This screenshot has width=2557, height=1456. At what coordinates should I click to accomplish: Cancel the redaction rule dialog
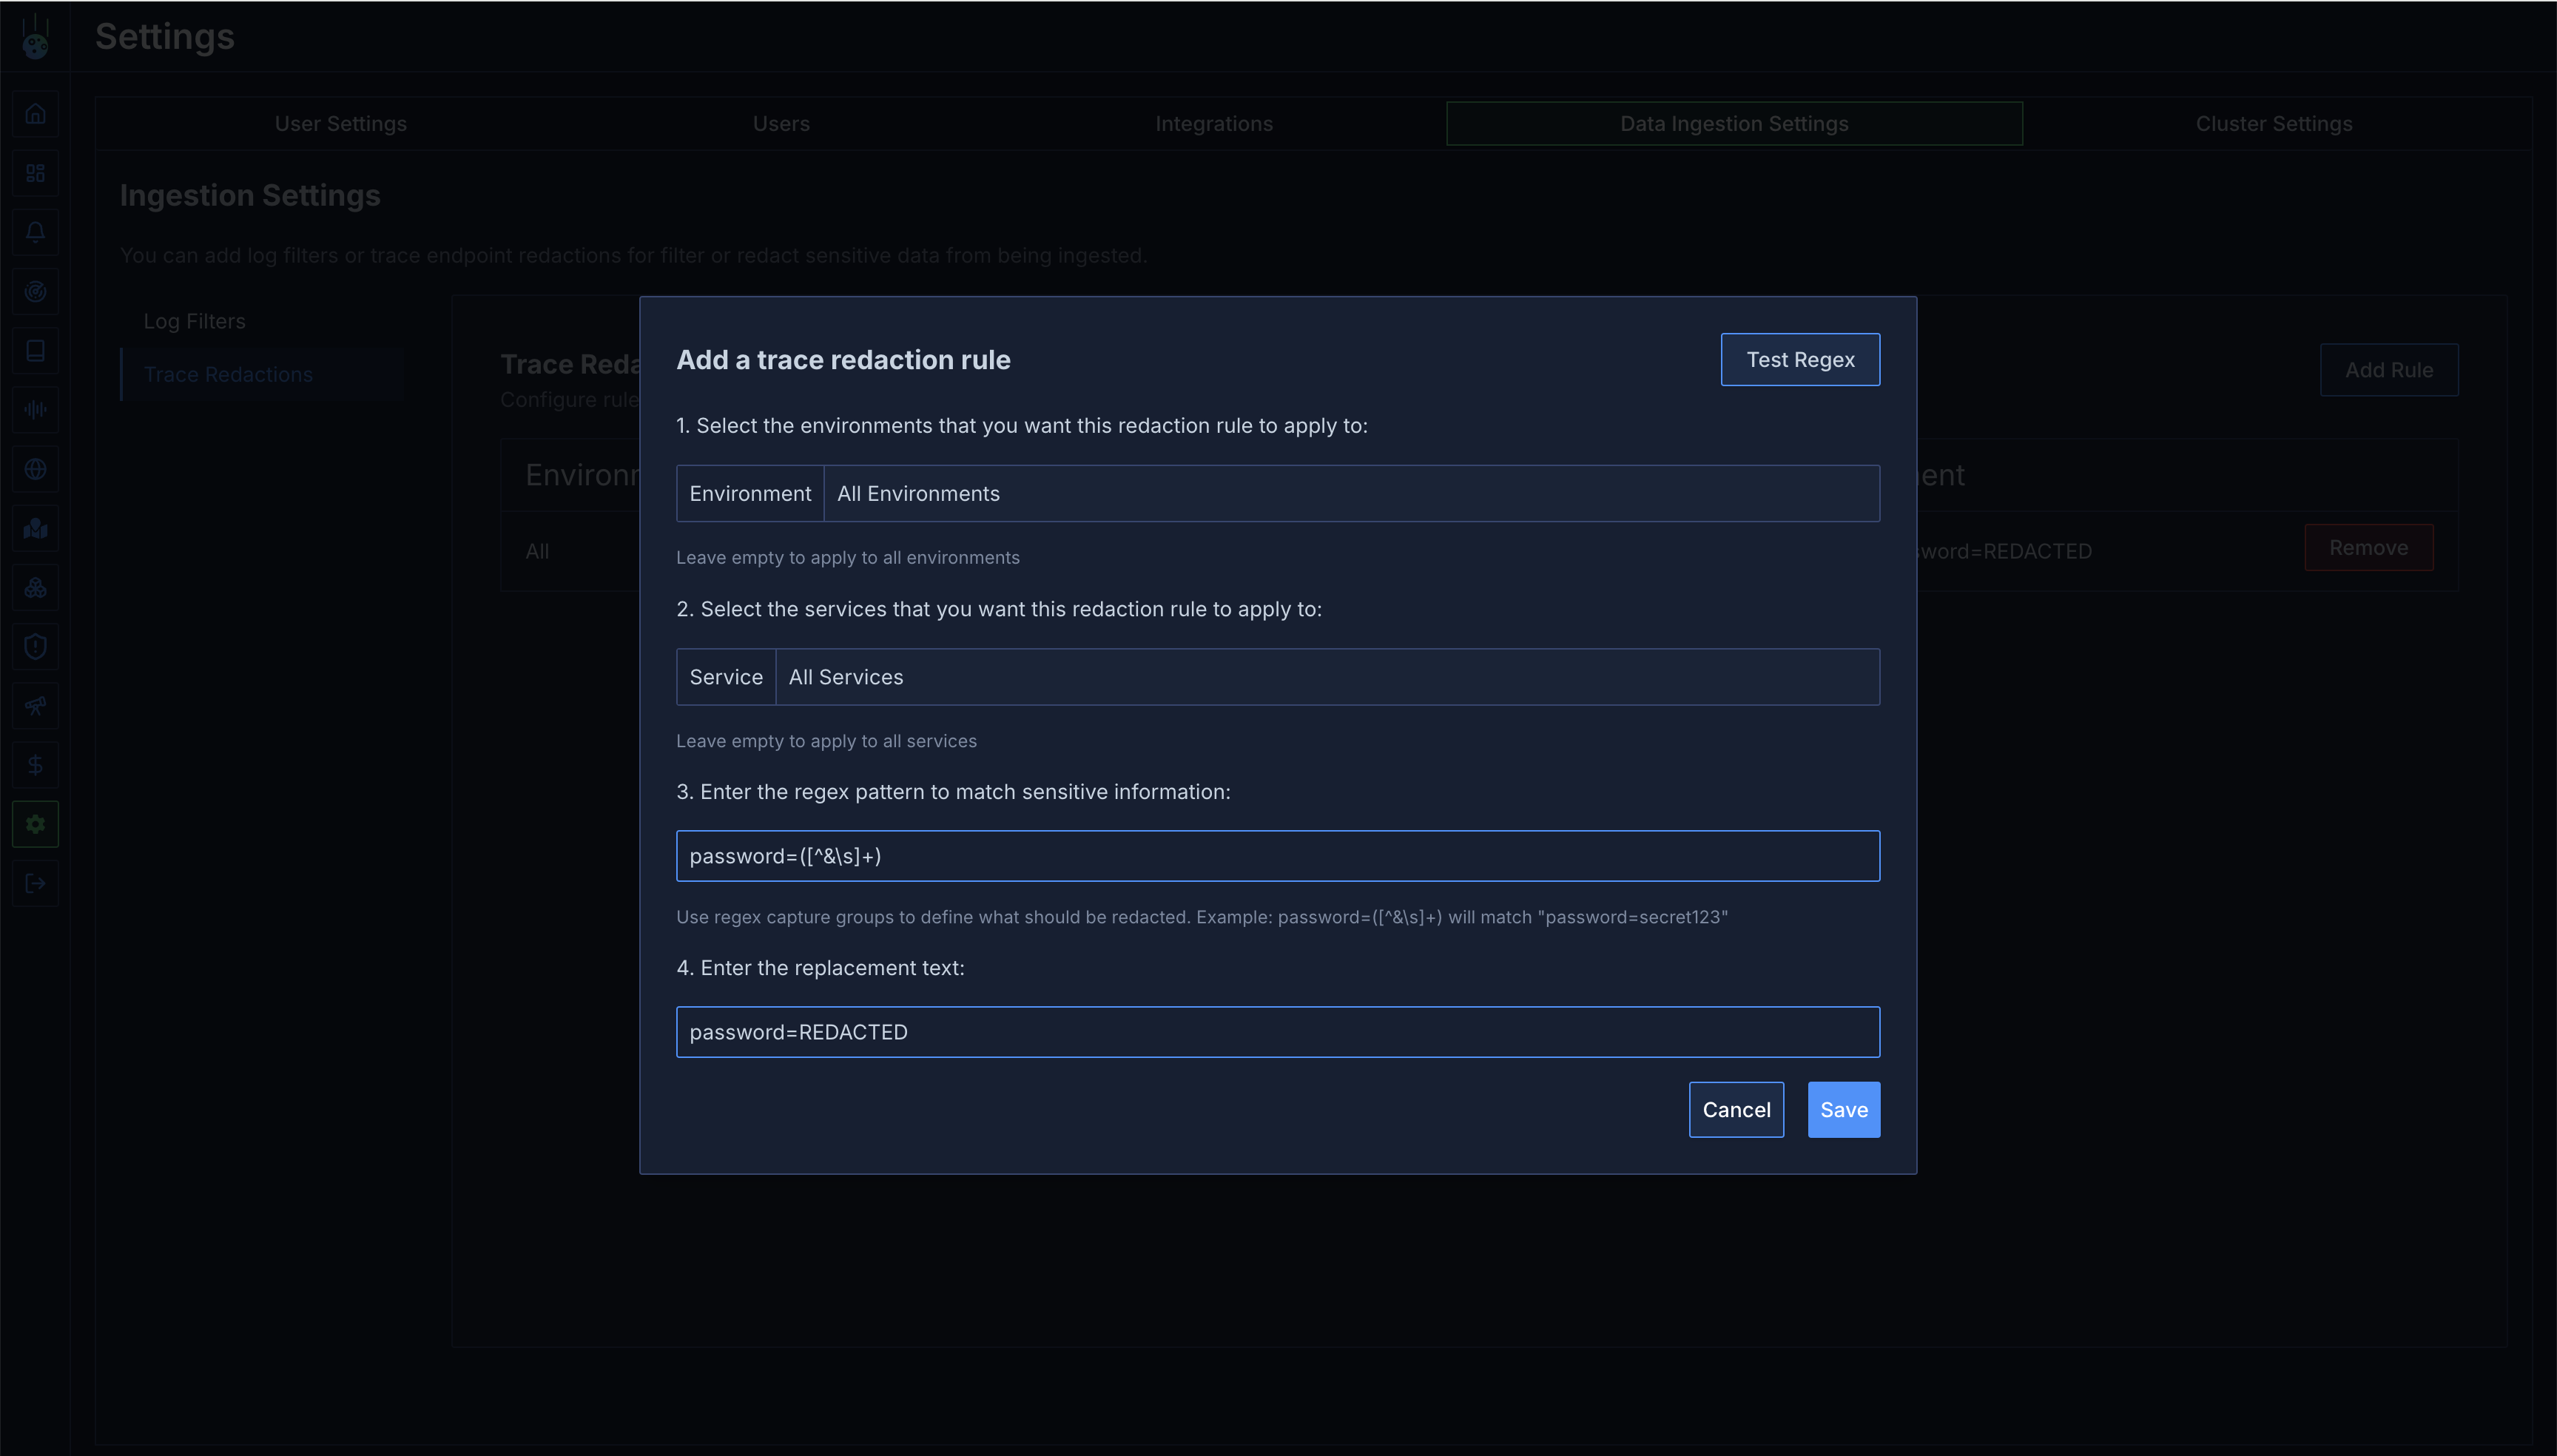tap(1735, 1109)
